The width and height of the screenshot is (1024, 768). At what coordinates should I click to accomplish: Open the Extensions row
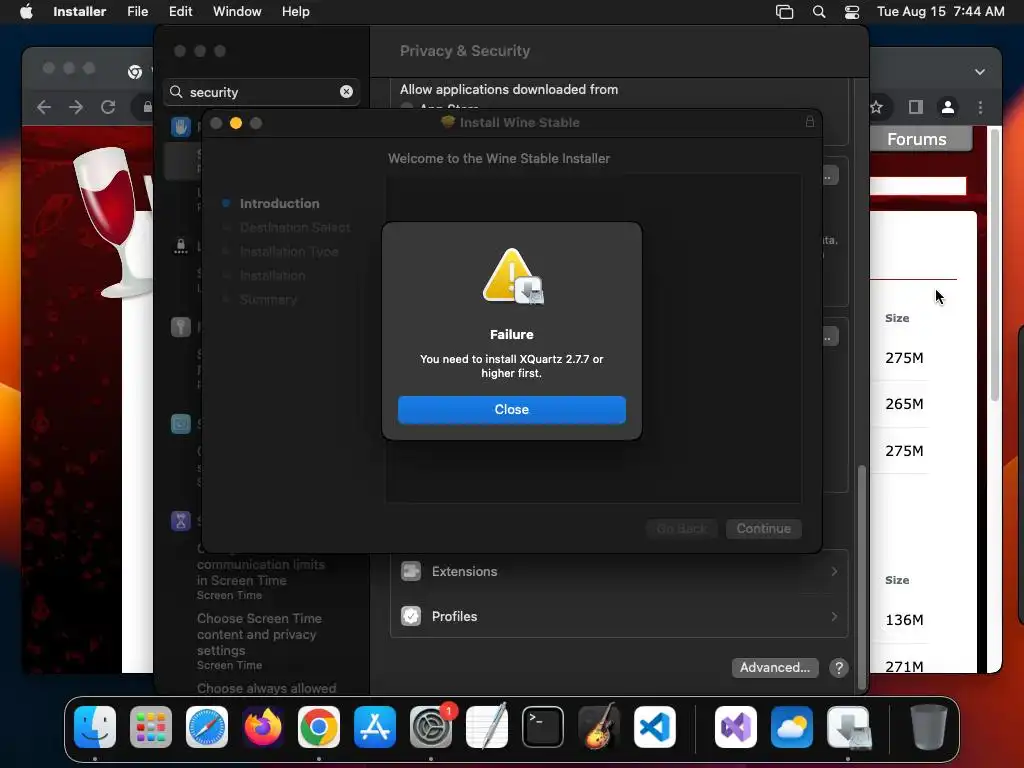click(x=618, y=571)
